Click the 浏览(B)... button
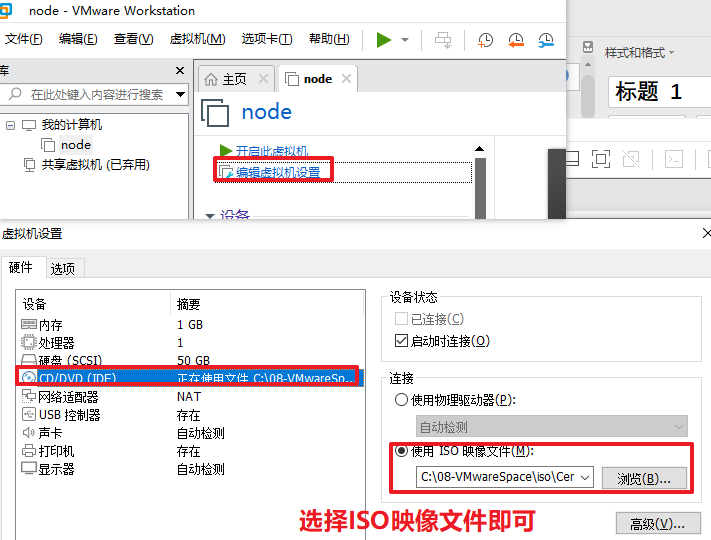Viewport: 711px width, 540px height. 644,478
